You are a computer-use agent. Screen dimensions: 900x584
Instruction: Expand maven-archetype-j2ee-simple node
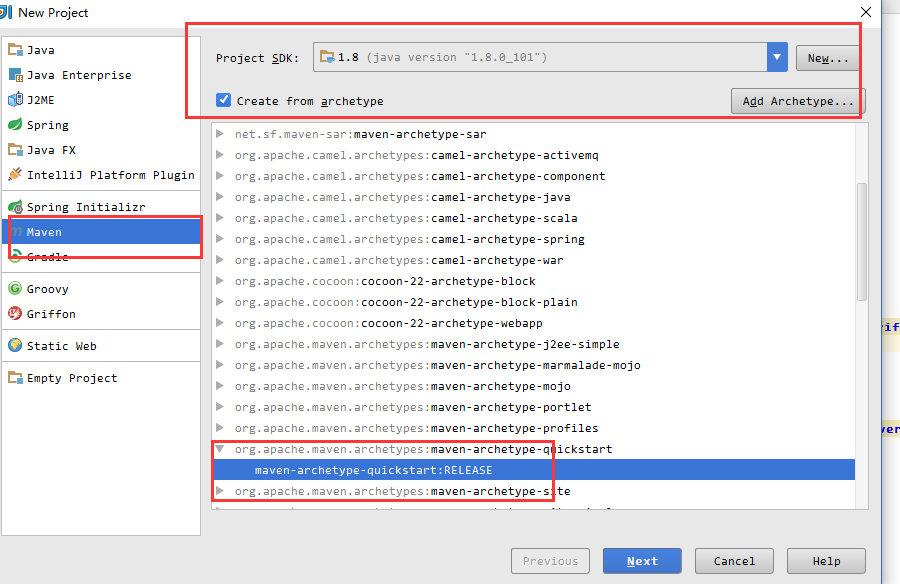[x=220, y=344]
